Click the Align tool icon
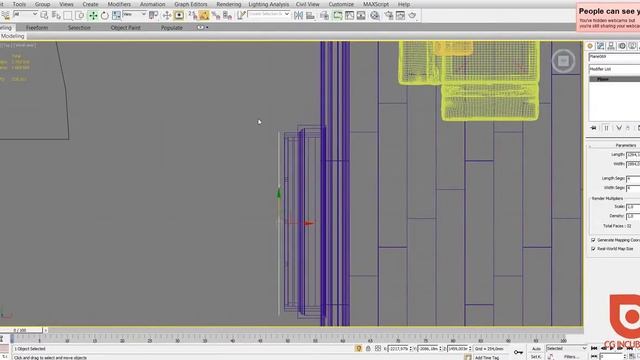640x360 pixels. pyautogui.click(x=310, y=16)
